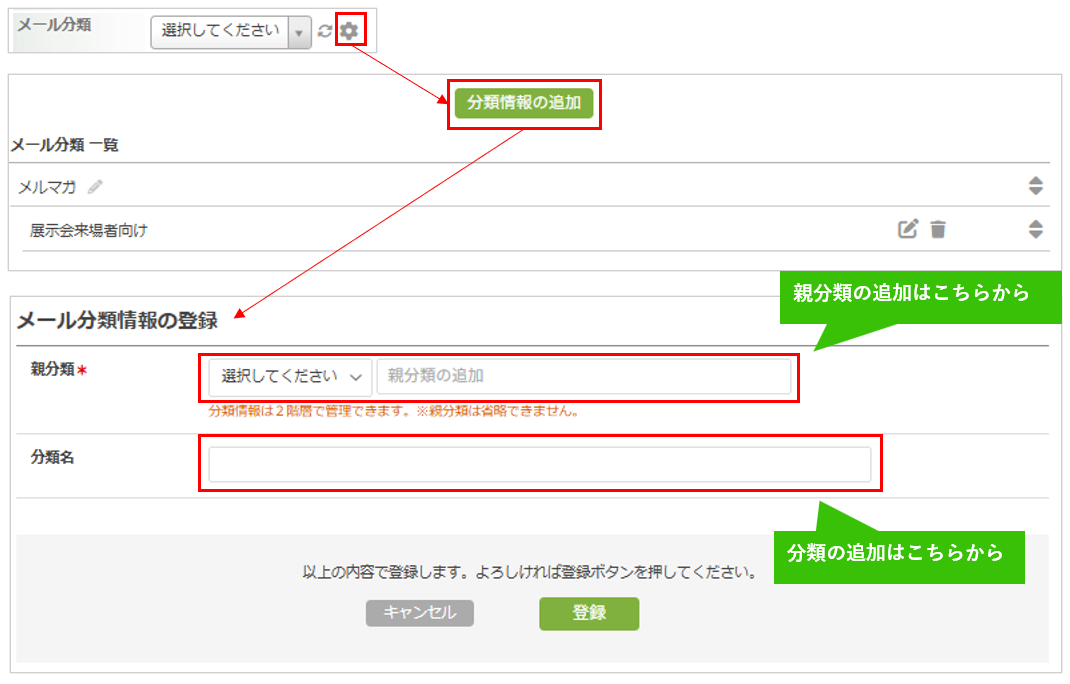Open the メール分類 dropdown at the top

tap(231, 31)
